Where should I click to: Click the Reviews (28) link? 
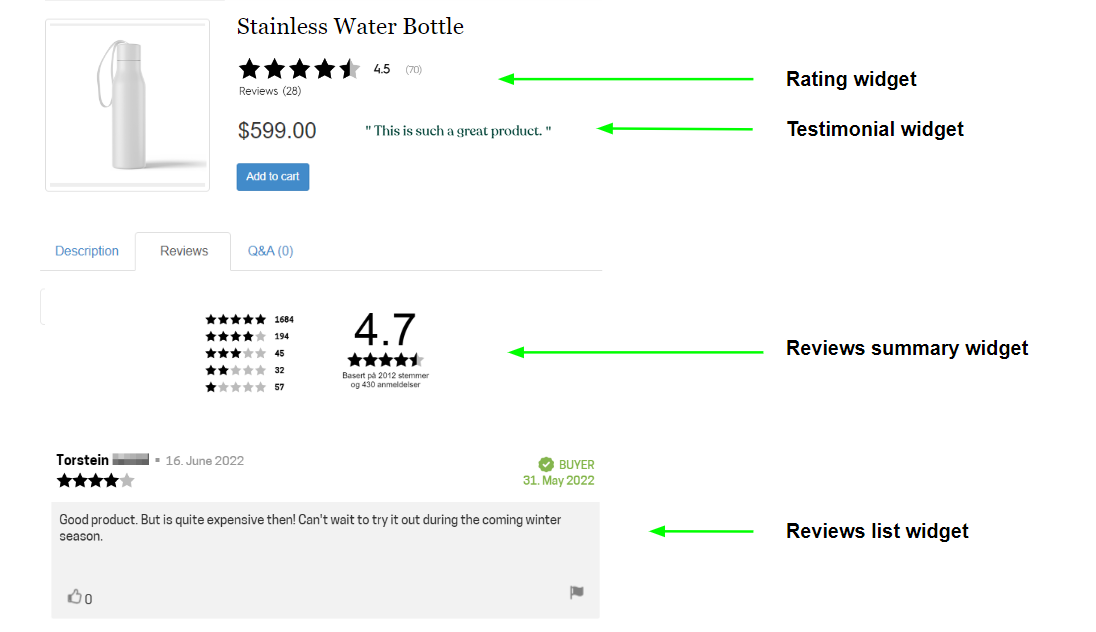click(x=270, y=91)
